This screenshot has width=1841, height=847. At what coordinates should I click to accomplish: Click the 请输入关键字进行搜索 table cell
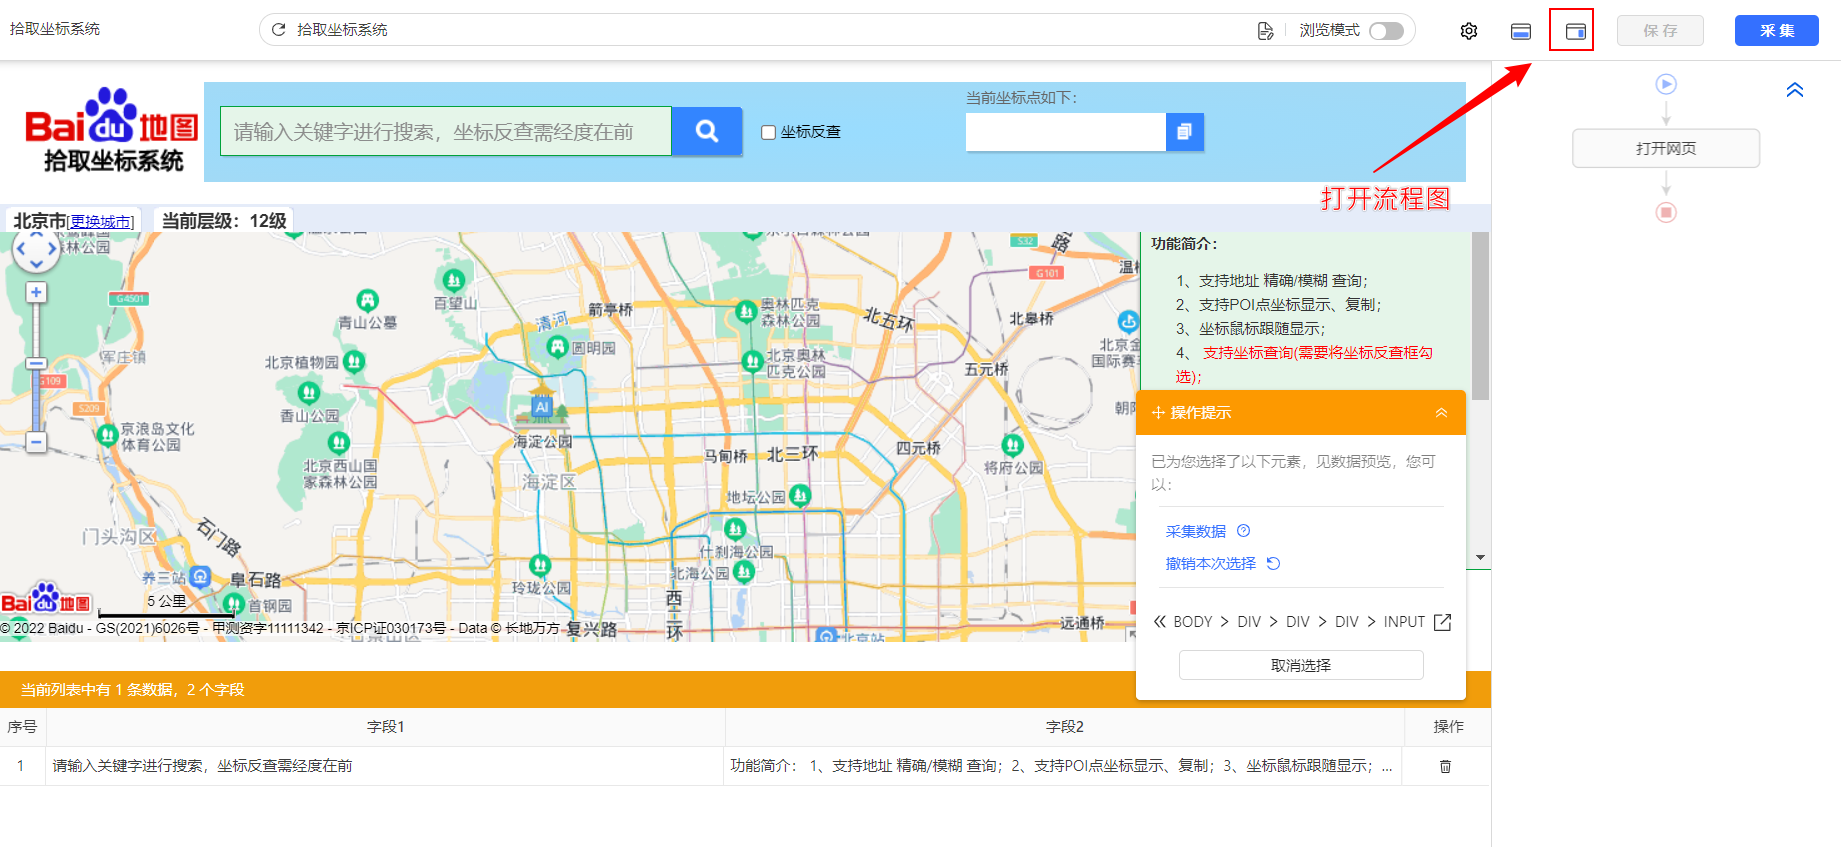coord(385,766)
